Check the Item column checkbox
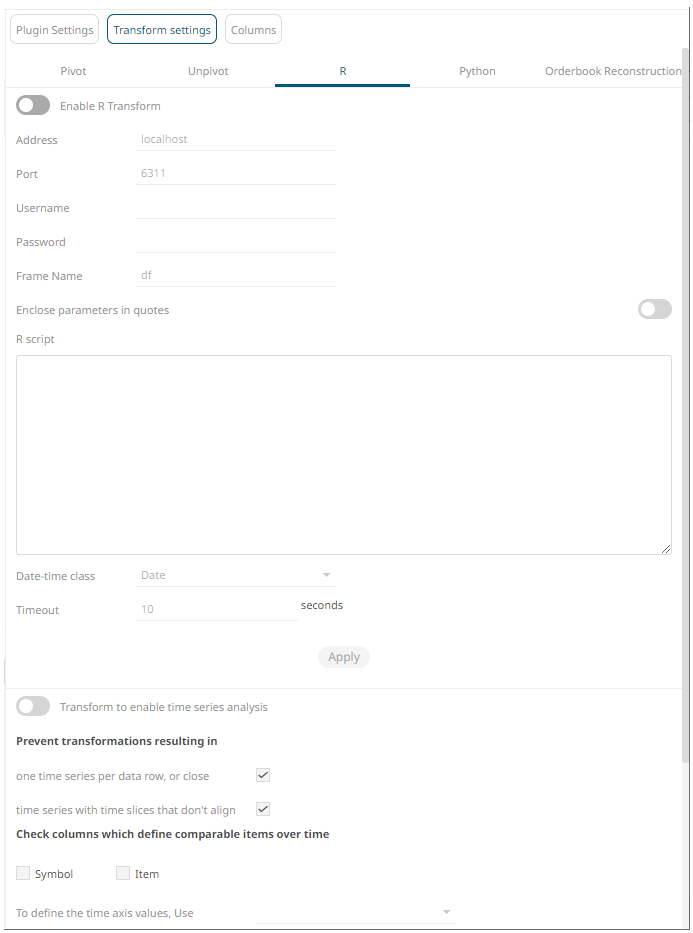 [123, 873]
